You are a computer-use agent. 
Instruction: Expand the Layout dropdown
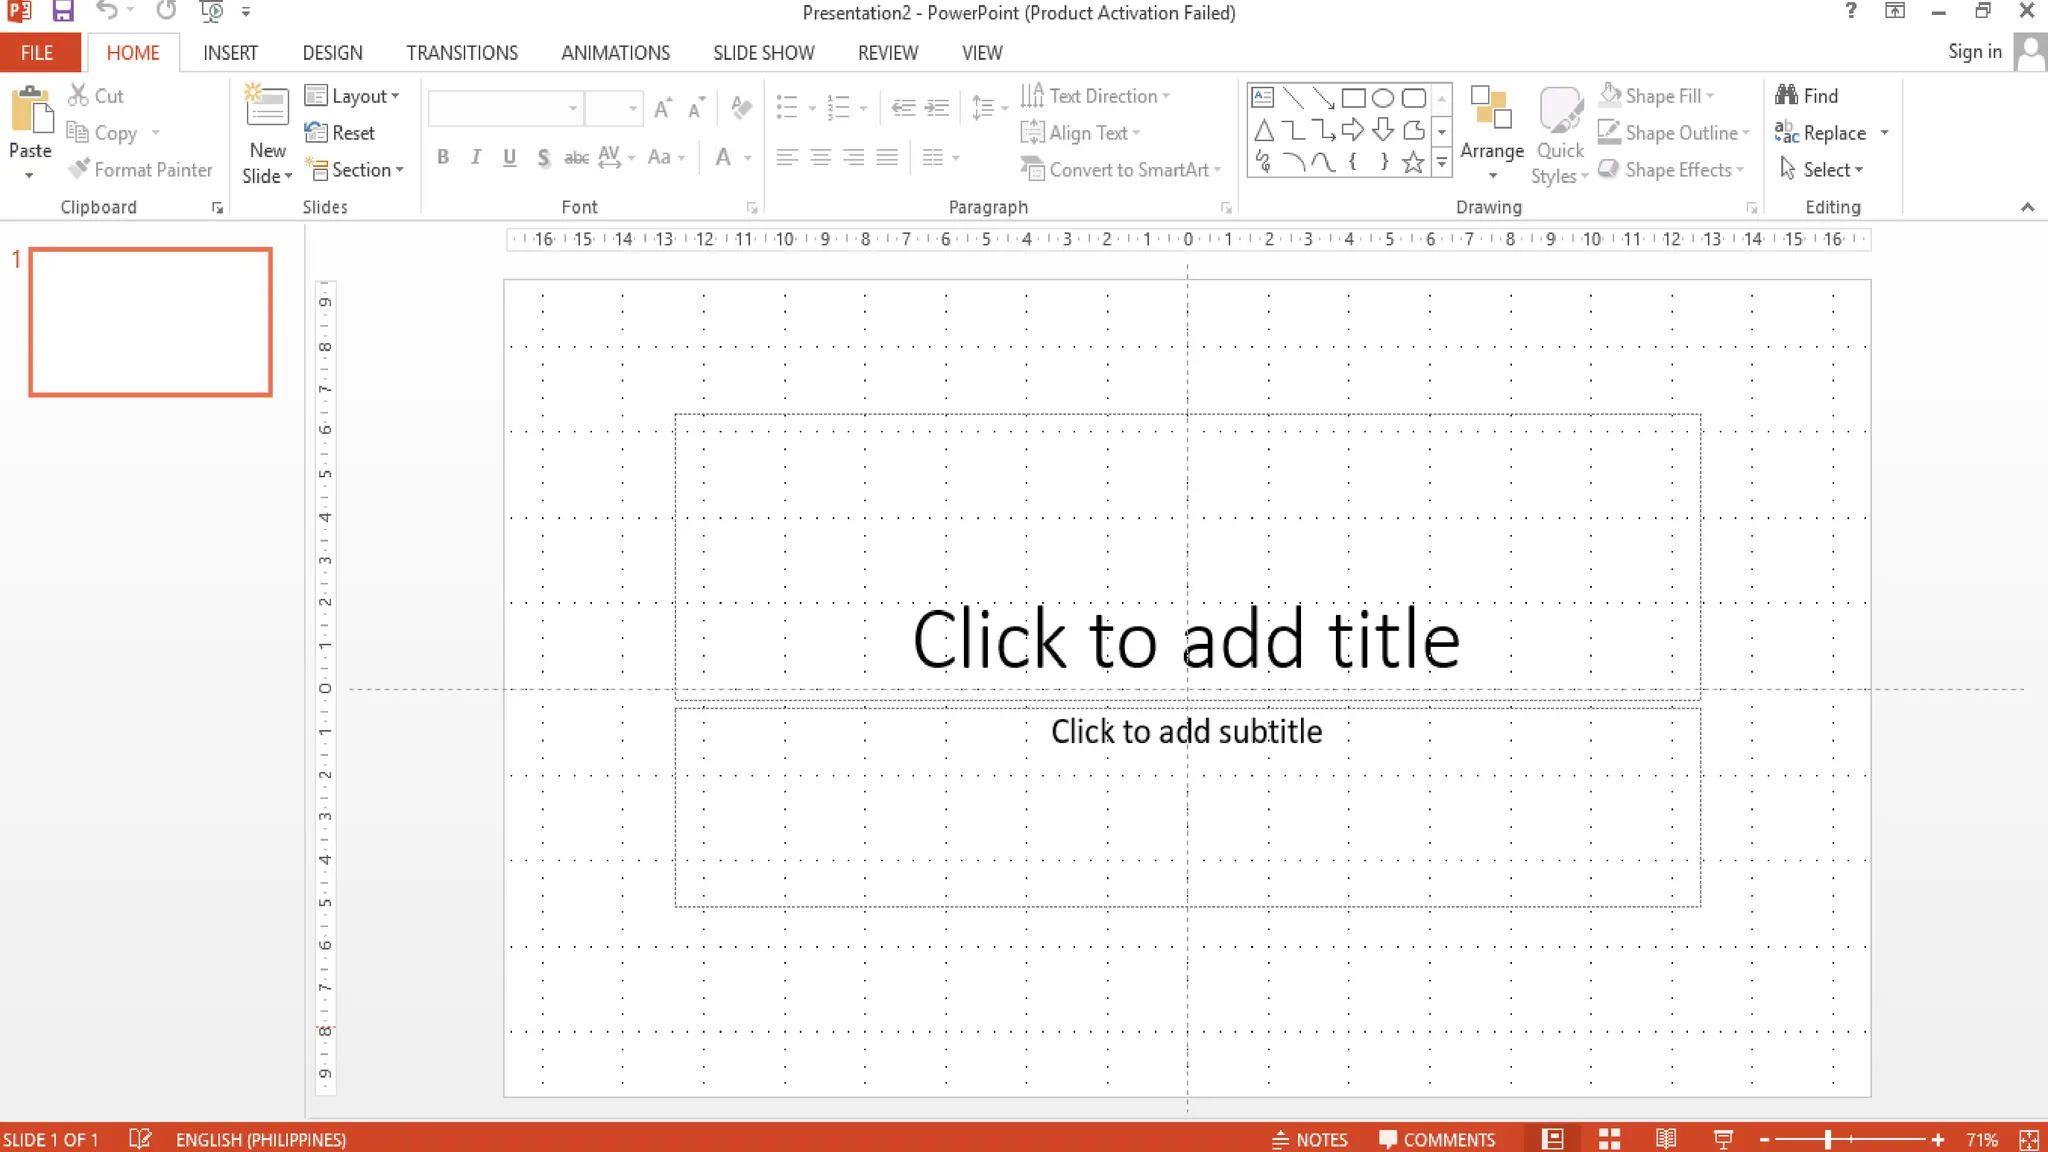[x=352, y=96]
